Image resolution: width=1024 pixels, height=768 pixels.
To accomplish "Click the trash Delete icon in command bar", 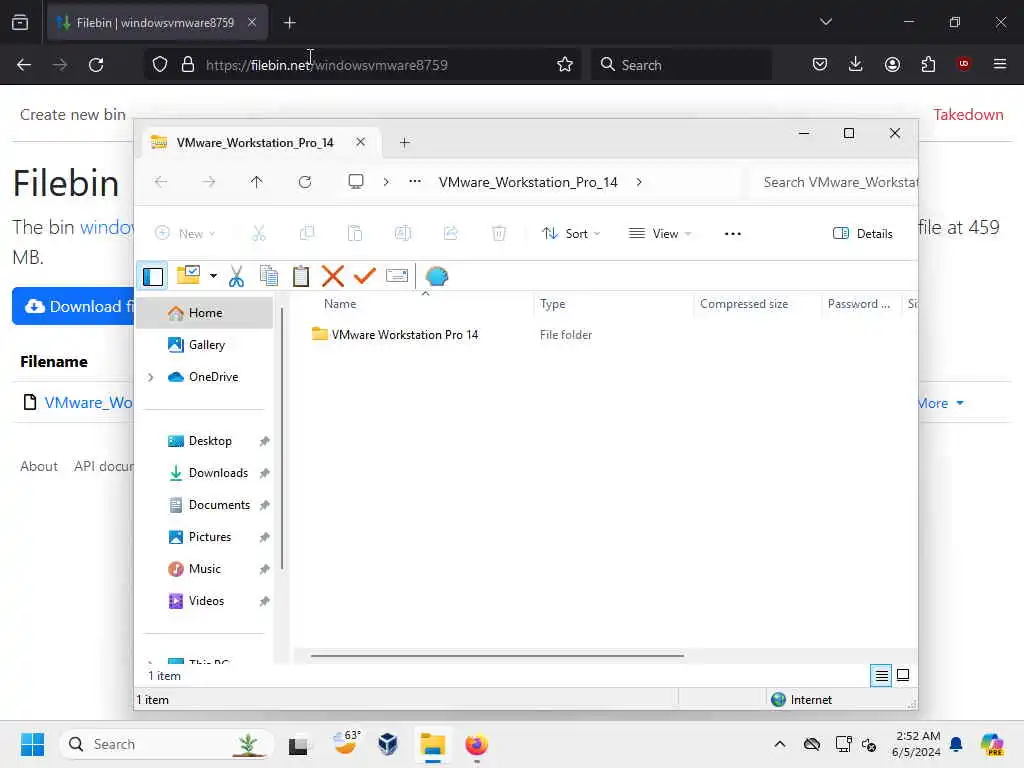I will click(499, 233).
